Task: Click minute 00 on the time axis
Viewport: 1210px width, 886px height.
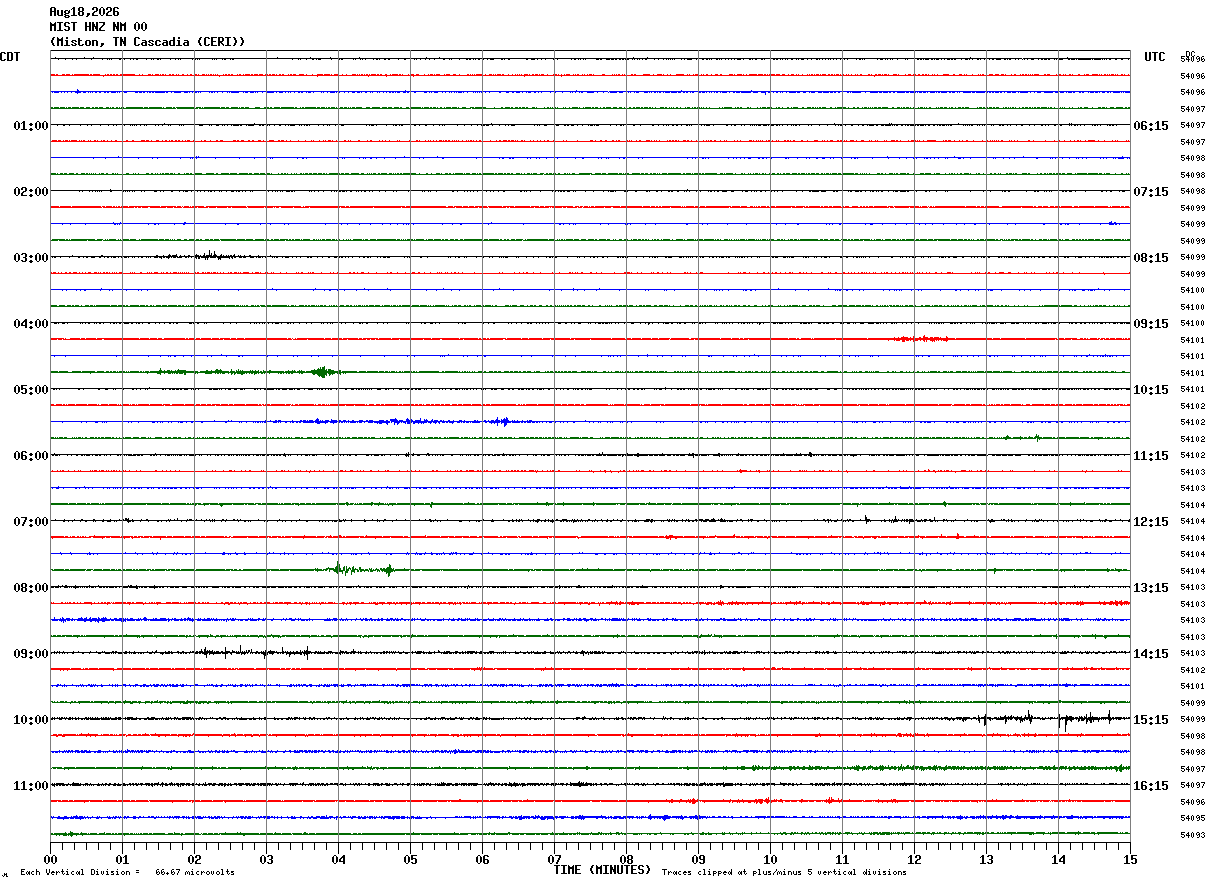Action: pos(51,859)
